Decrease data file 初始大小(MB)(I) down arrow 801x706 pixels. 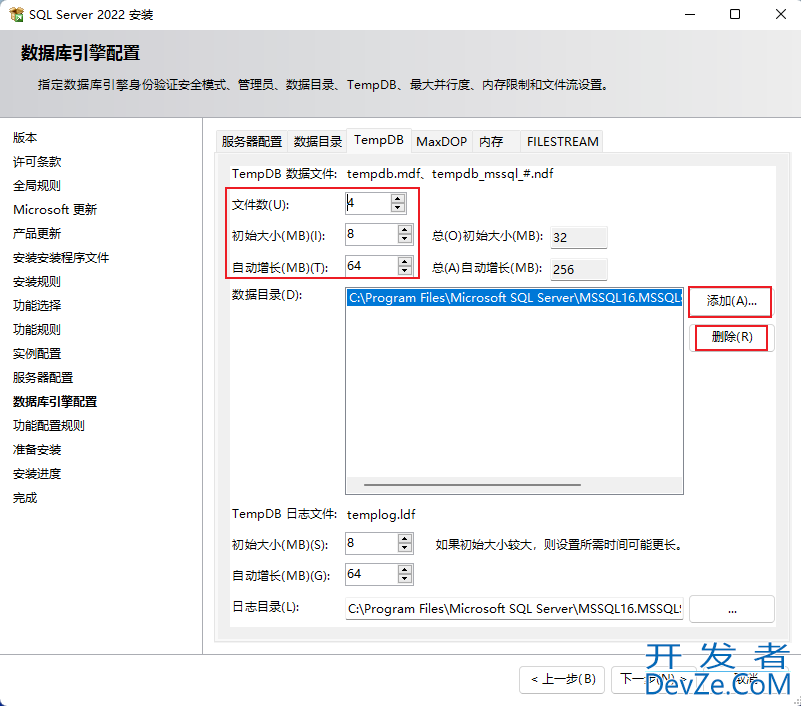(405, 239)
